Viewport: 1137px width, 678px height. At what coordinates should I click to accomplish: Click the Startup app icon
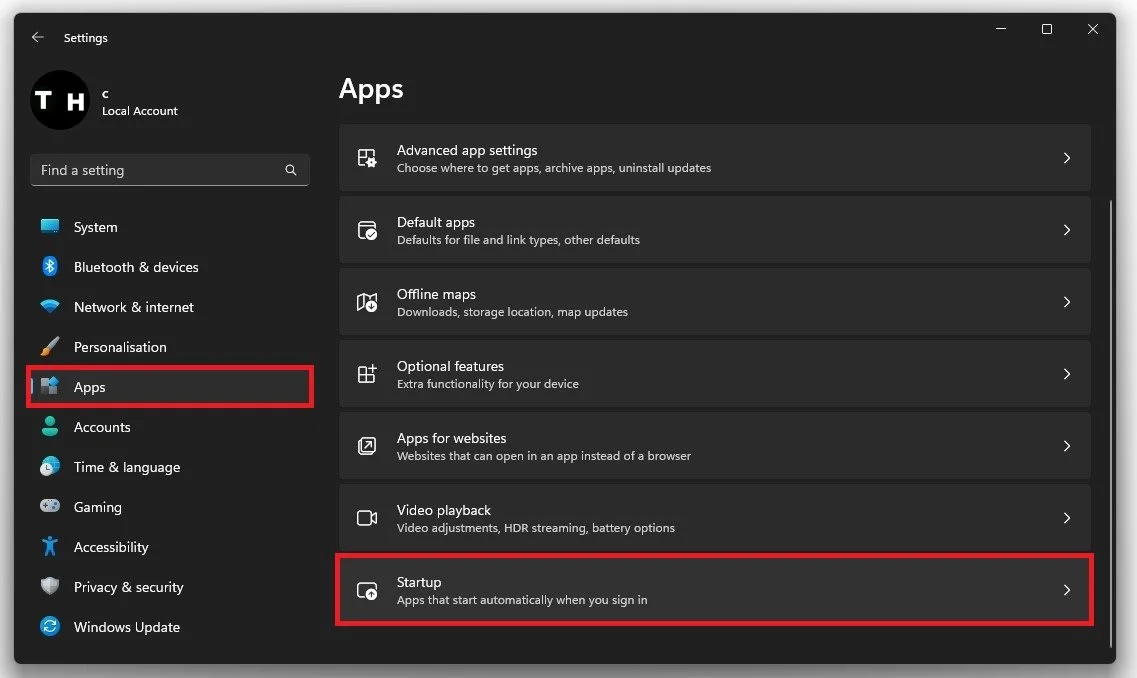coord(367,590)
